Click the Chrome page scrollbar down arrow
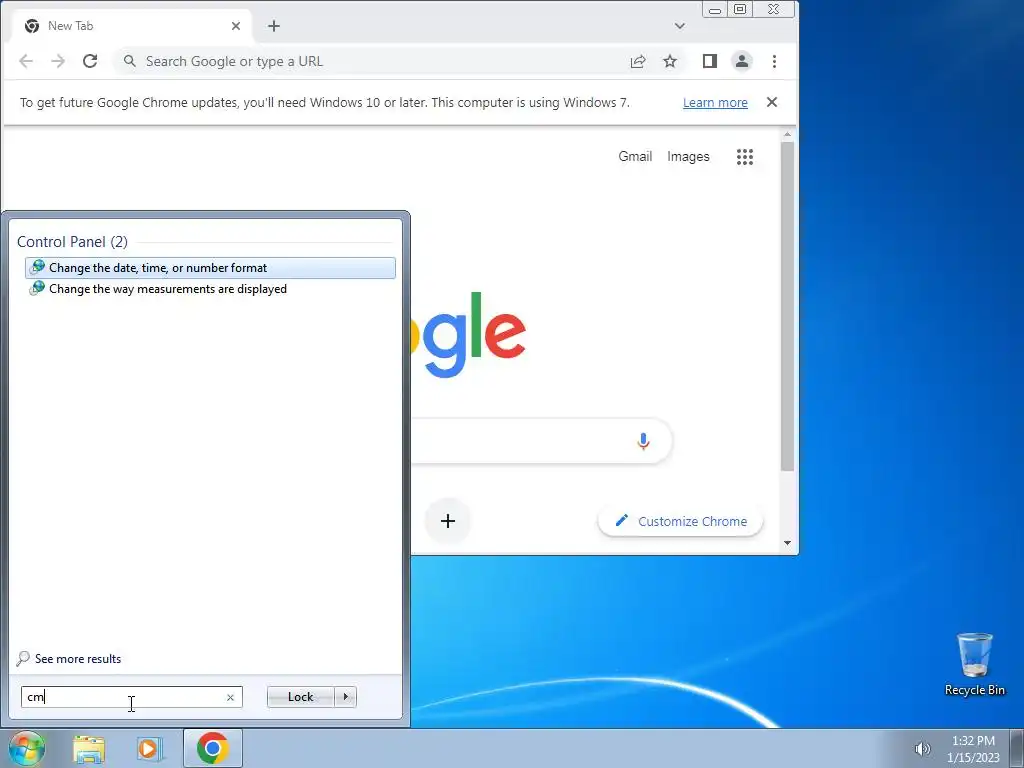1024x768 pixels. pos(788,543)
